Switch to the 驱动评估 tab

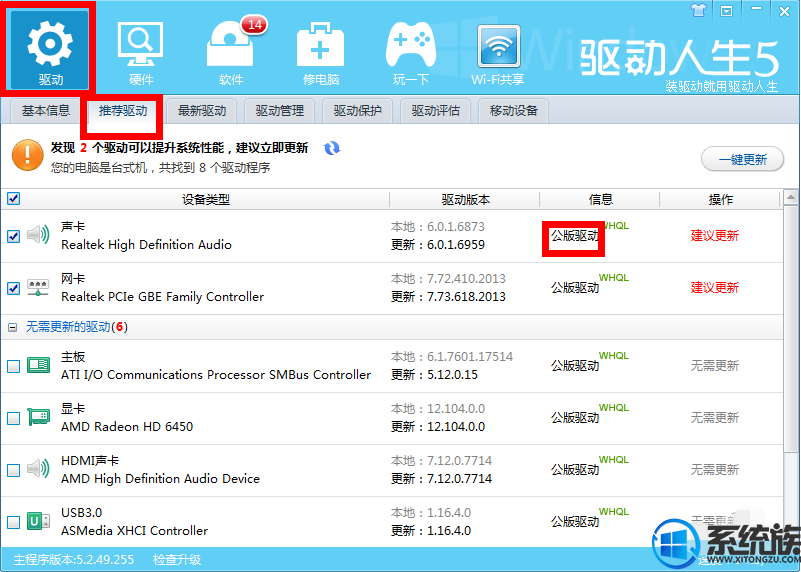point(435,111)
